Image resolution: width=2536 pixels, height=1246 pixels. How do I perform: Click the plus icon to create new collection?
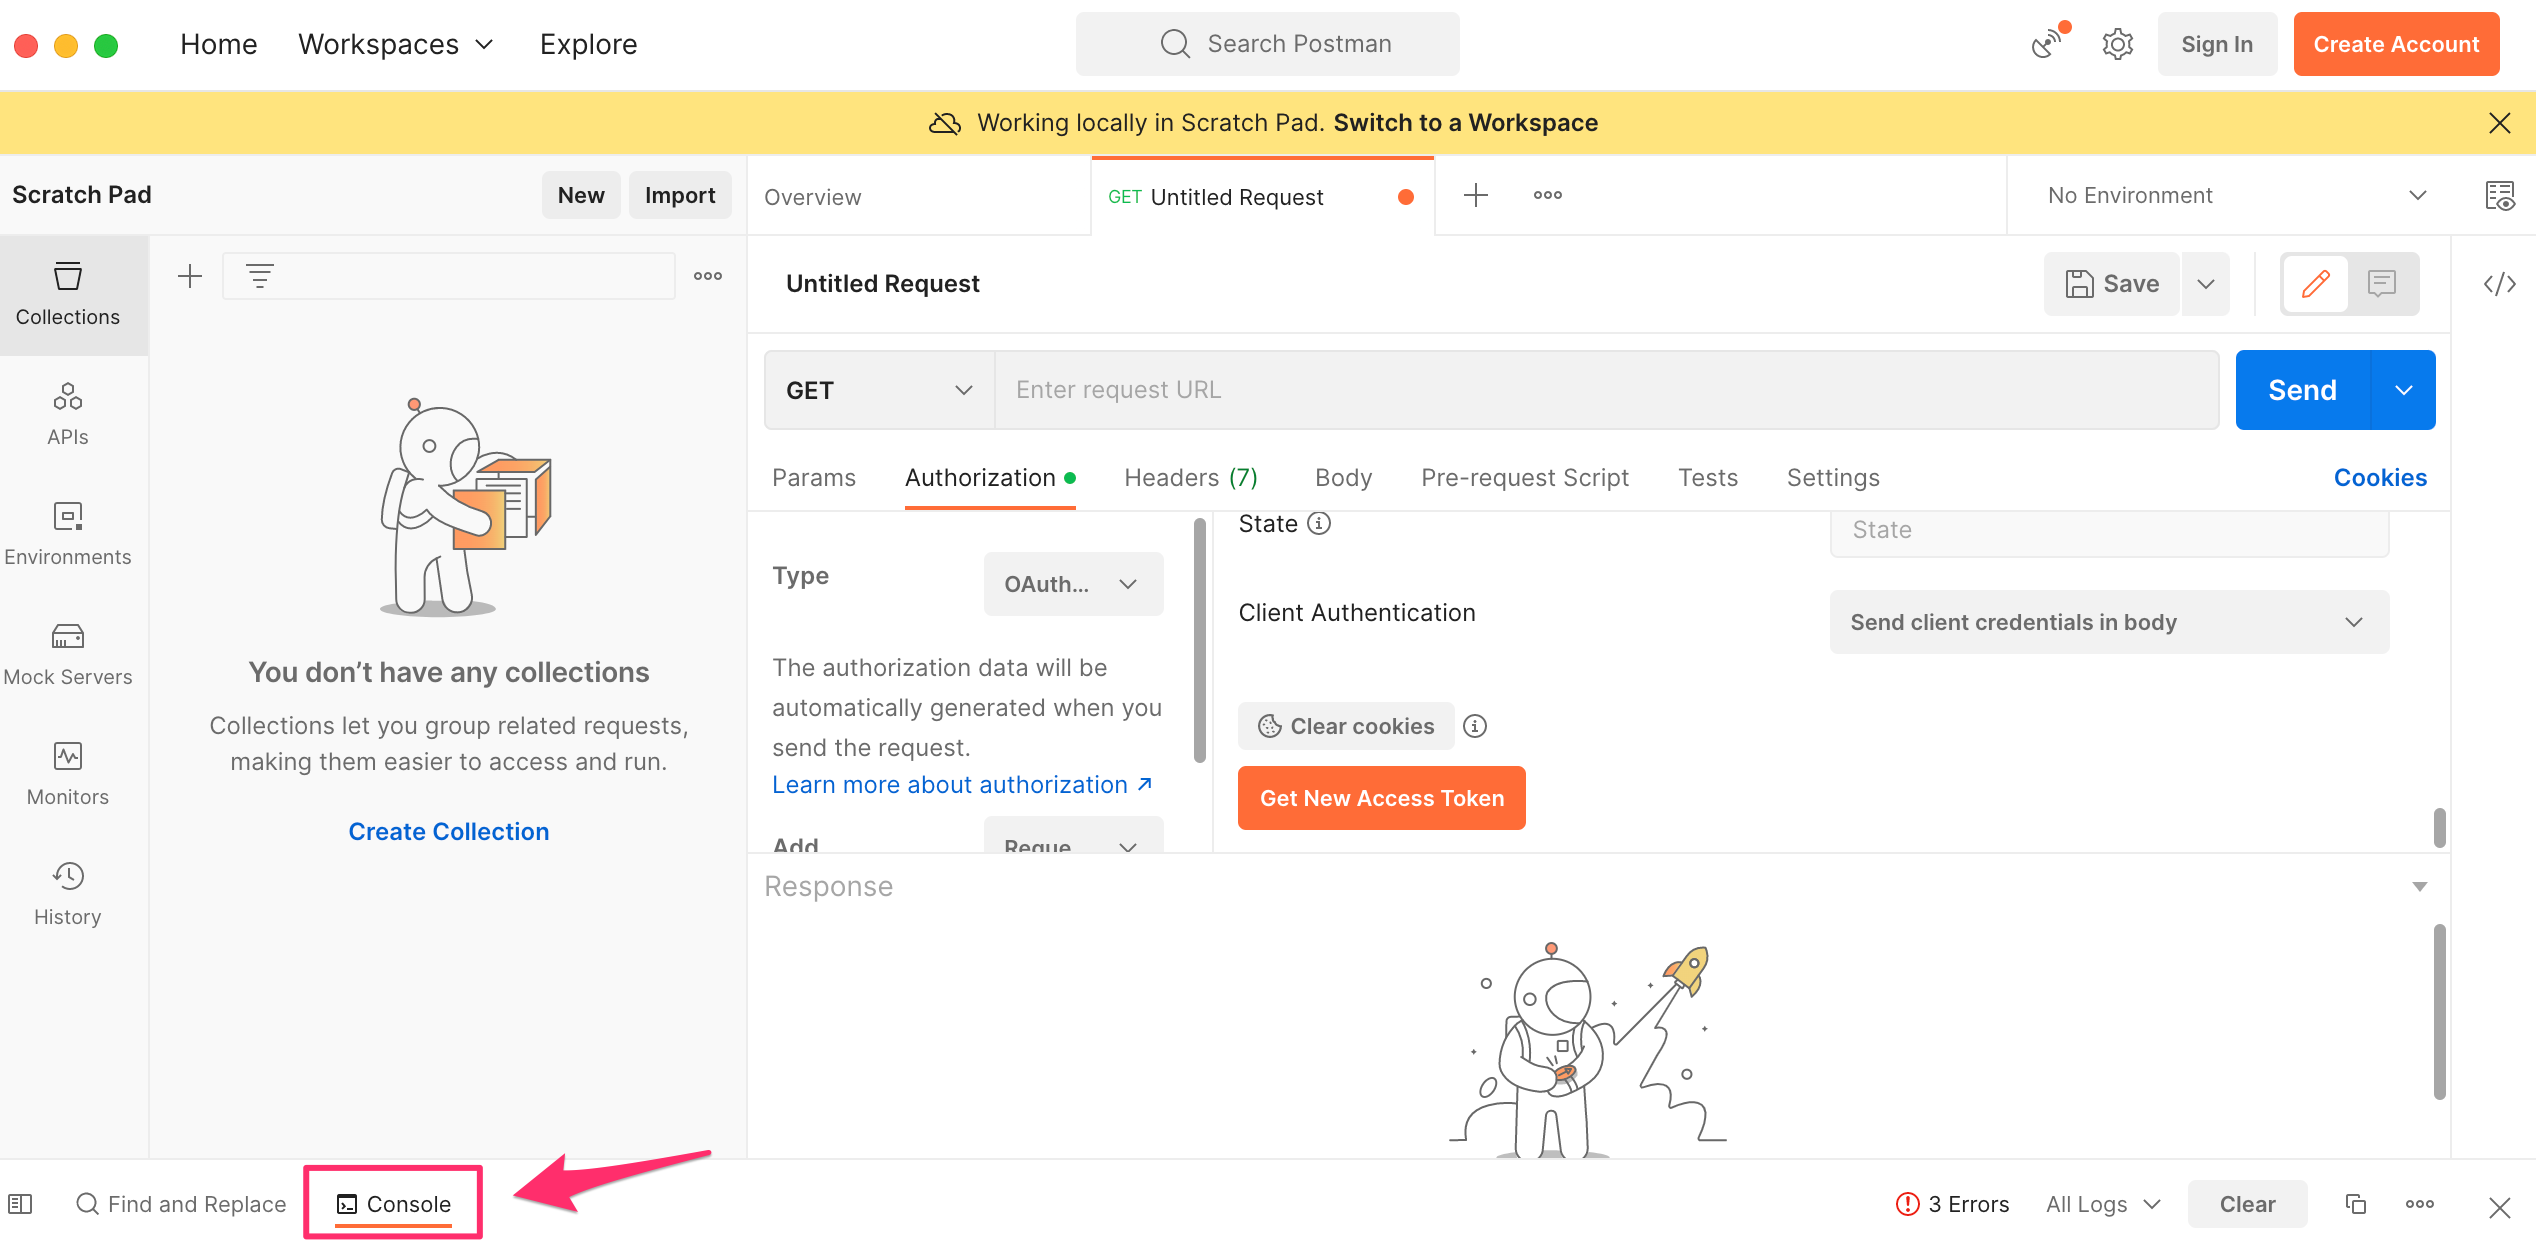pos(190,276)
